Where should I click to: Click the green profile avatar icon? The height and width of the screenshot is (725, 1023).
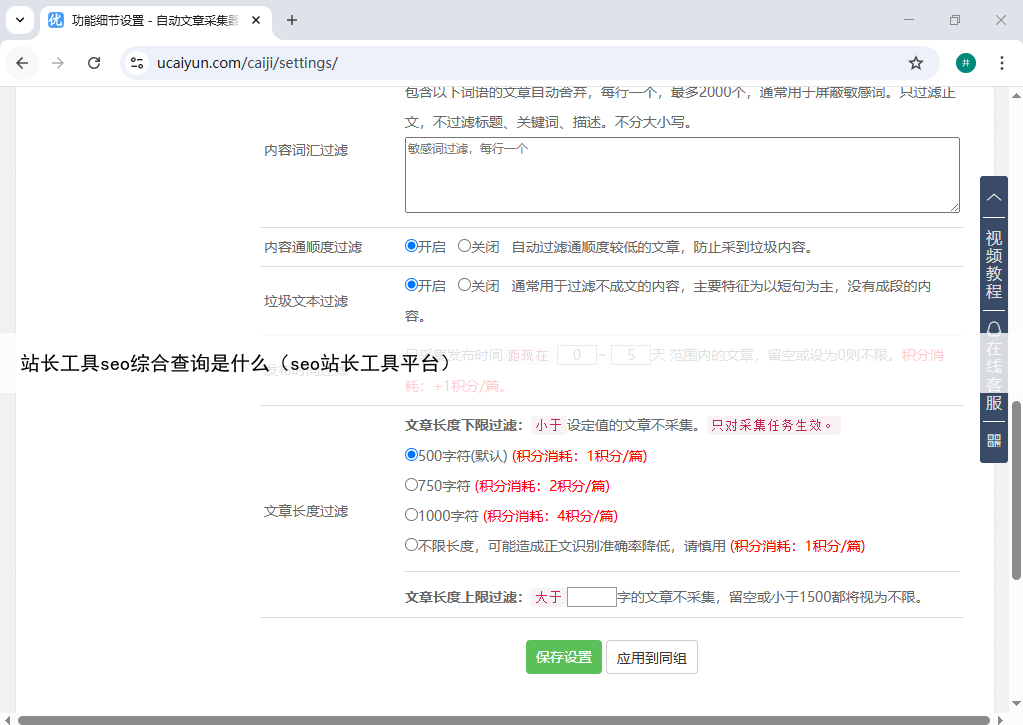point(965,63)
